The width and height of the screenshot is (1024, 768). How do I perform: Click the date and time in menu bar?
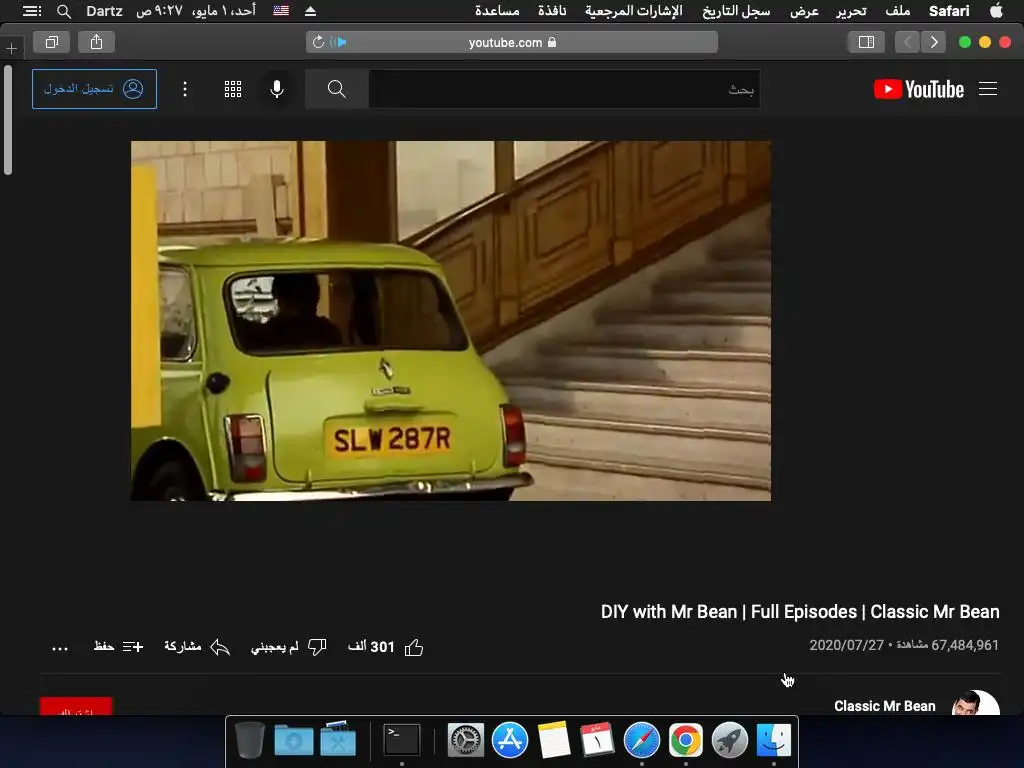point(196,10)
